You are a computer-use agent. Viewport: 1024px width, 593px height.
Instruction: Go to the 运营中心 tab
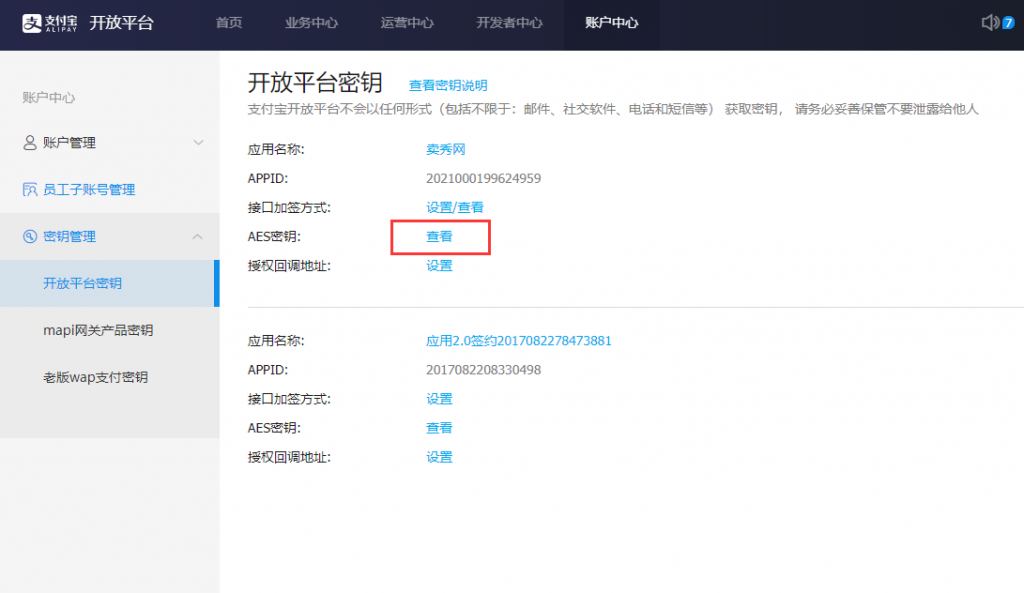407,23
